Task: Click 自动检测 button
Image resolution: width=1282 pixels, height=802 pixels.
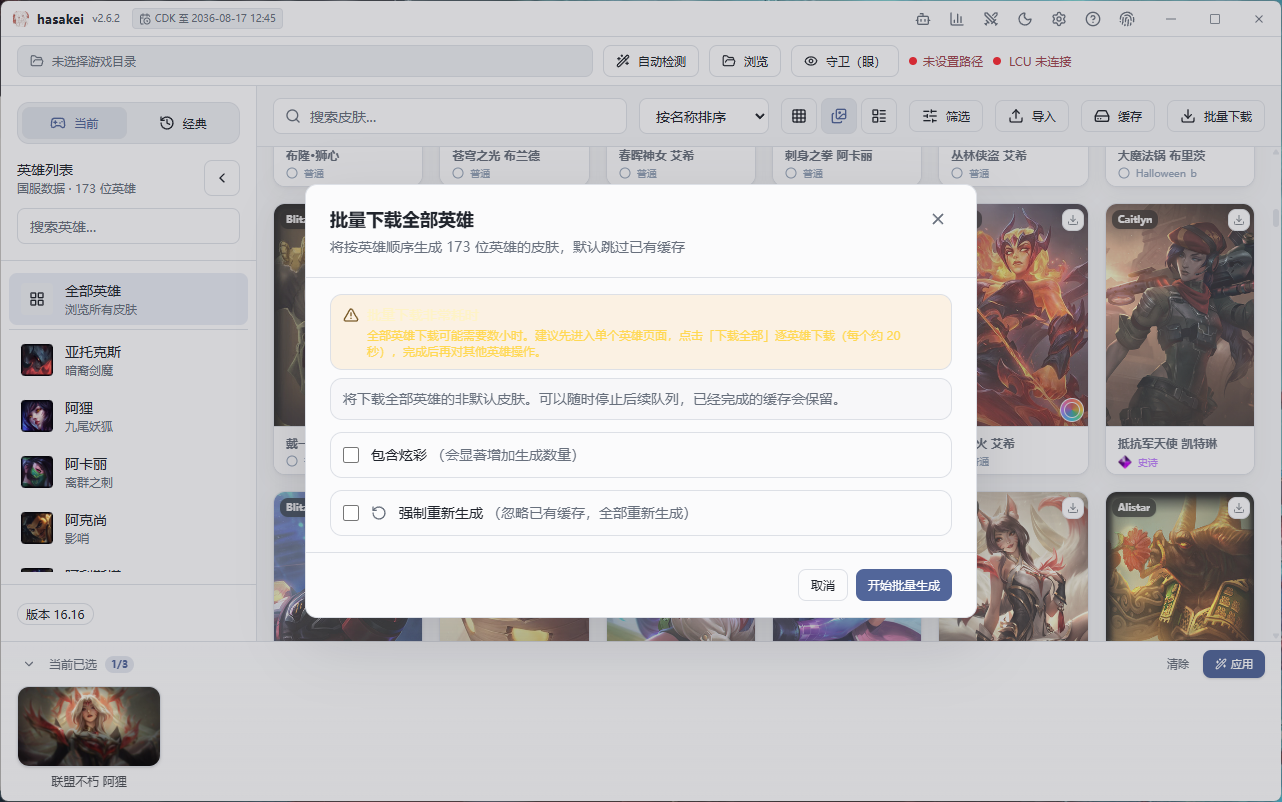Action: [651, 61]
